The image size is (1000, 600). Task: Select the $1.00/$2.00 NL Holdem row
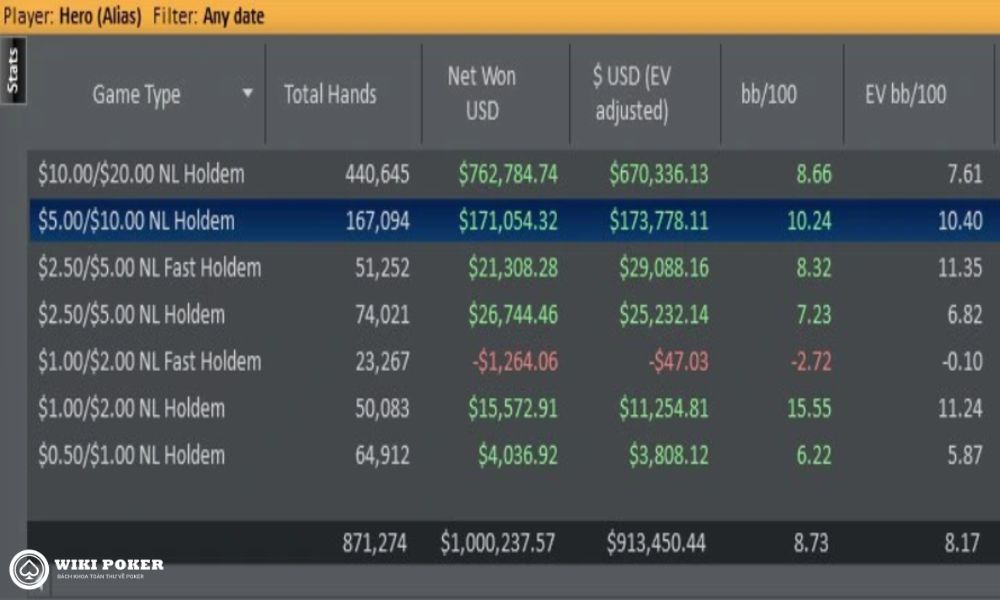click(513, 408)
